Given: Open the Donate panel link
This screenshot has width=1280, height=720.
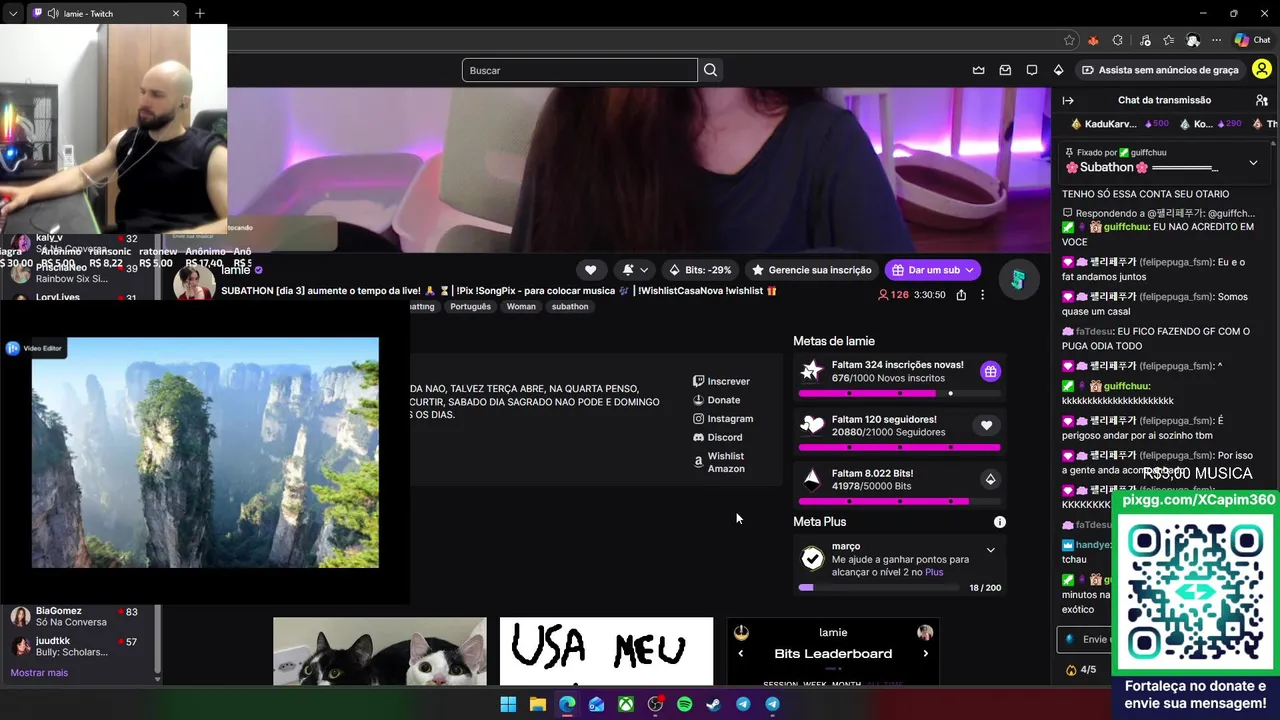Looking at the screenshot, I should point(716,400).
